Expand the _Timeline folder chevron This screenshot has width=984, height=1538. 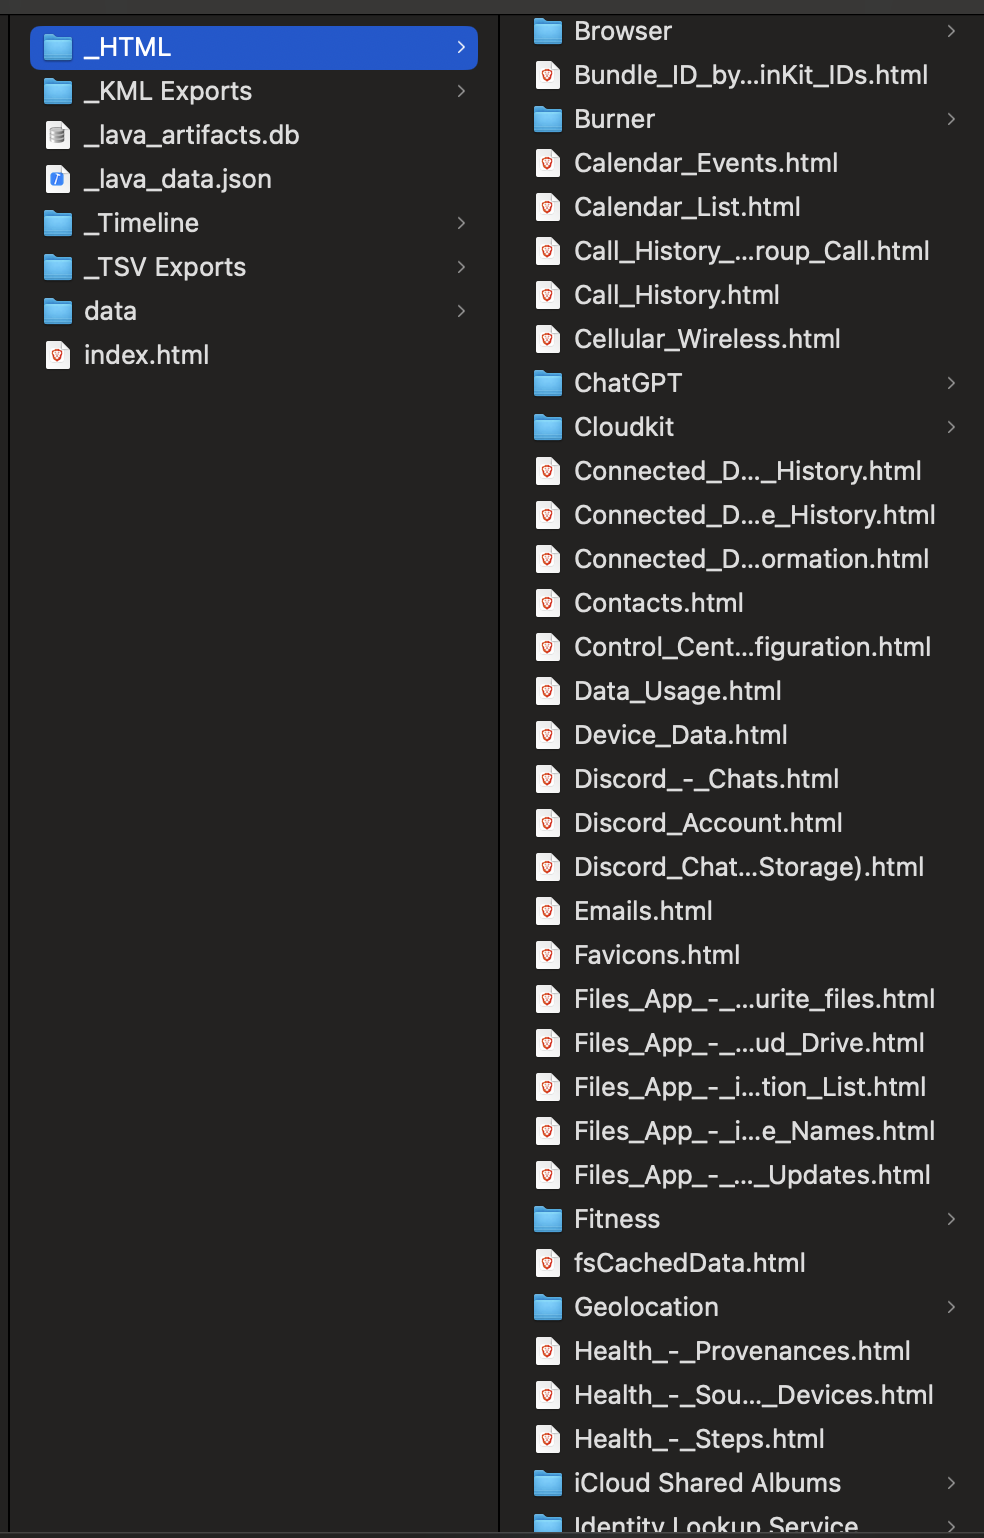(461, 223)
